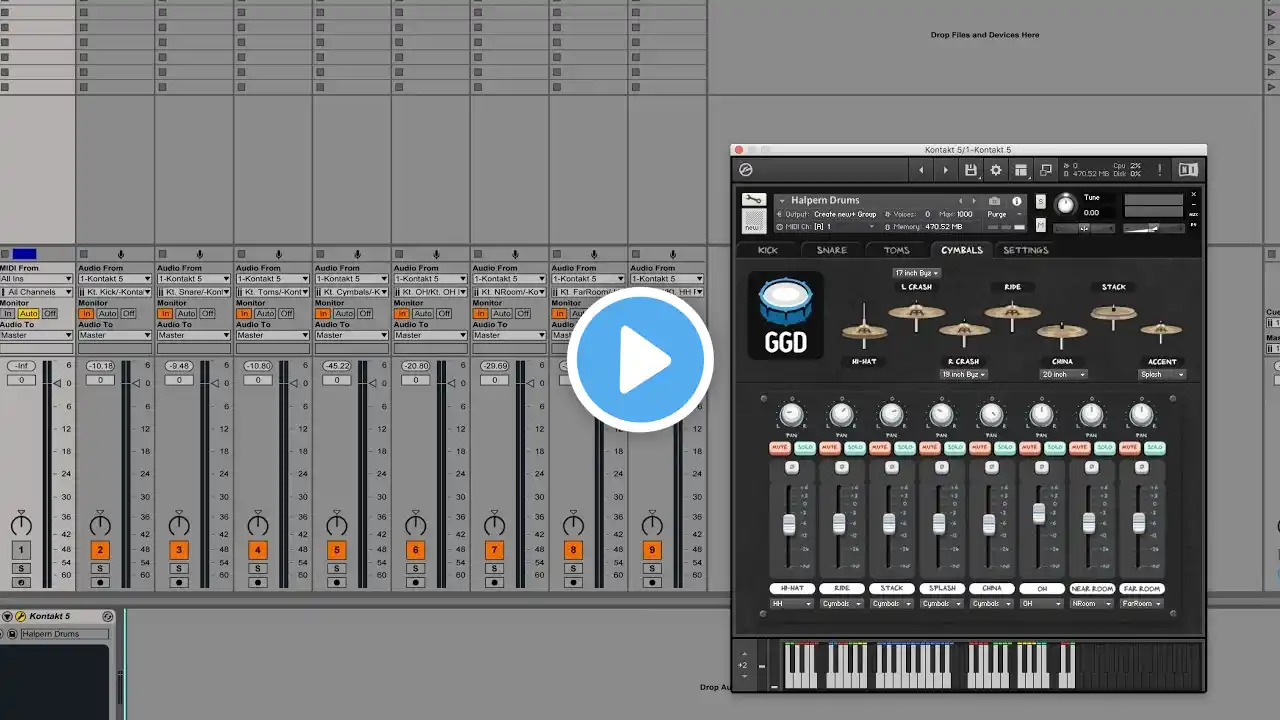Open the R Crash '19 inch Byz' dropdown
Viewport: 1280px width, 720px height.
pos(963,374)
